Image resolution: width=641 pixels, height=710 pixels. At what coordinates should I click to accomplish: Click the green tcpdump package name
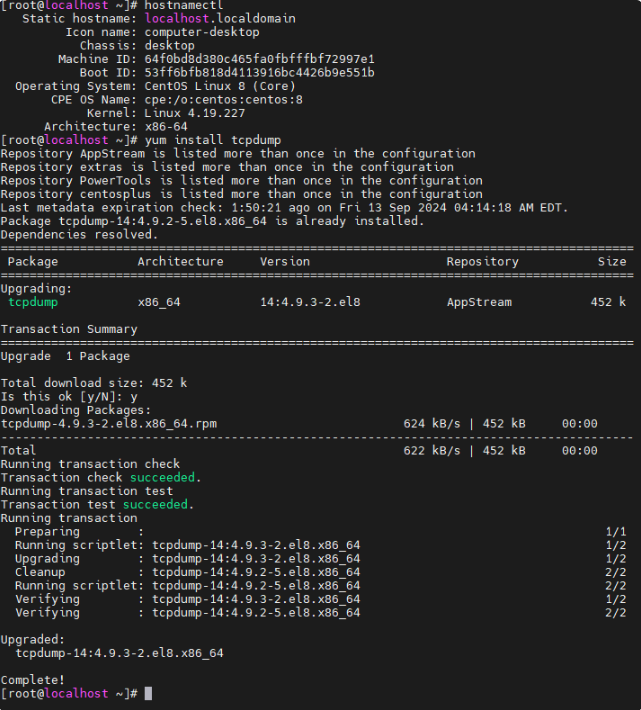[x=33, y=302]
